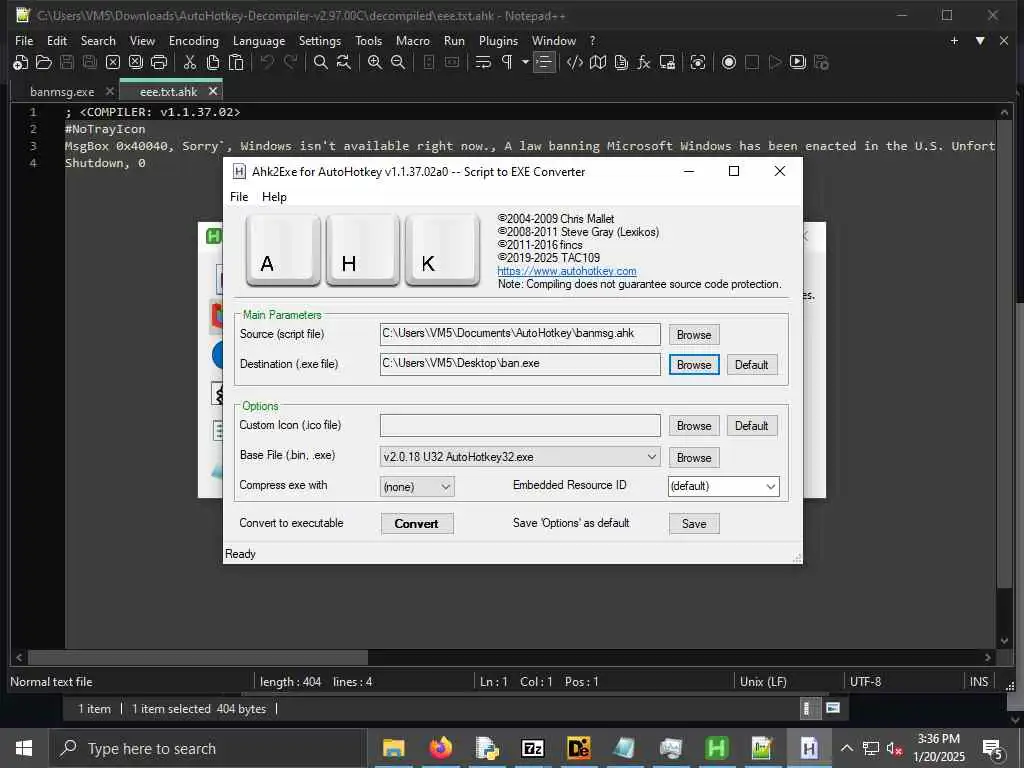Show hidden system tray icons

[846, 748]
